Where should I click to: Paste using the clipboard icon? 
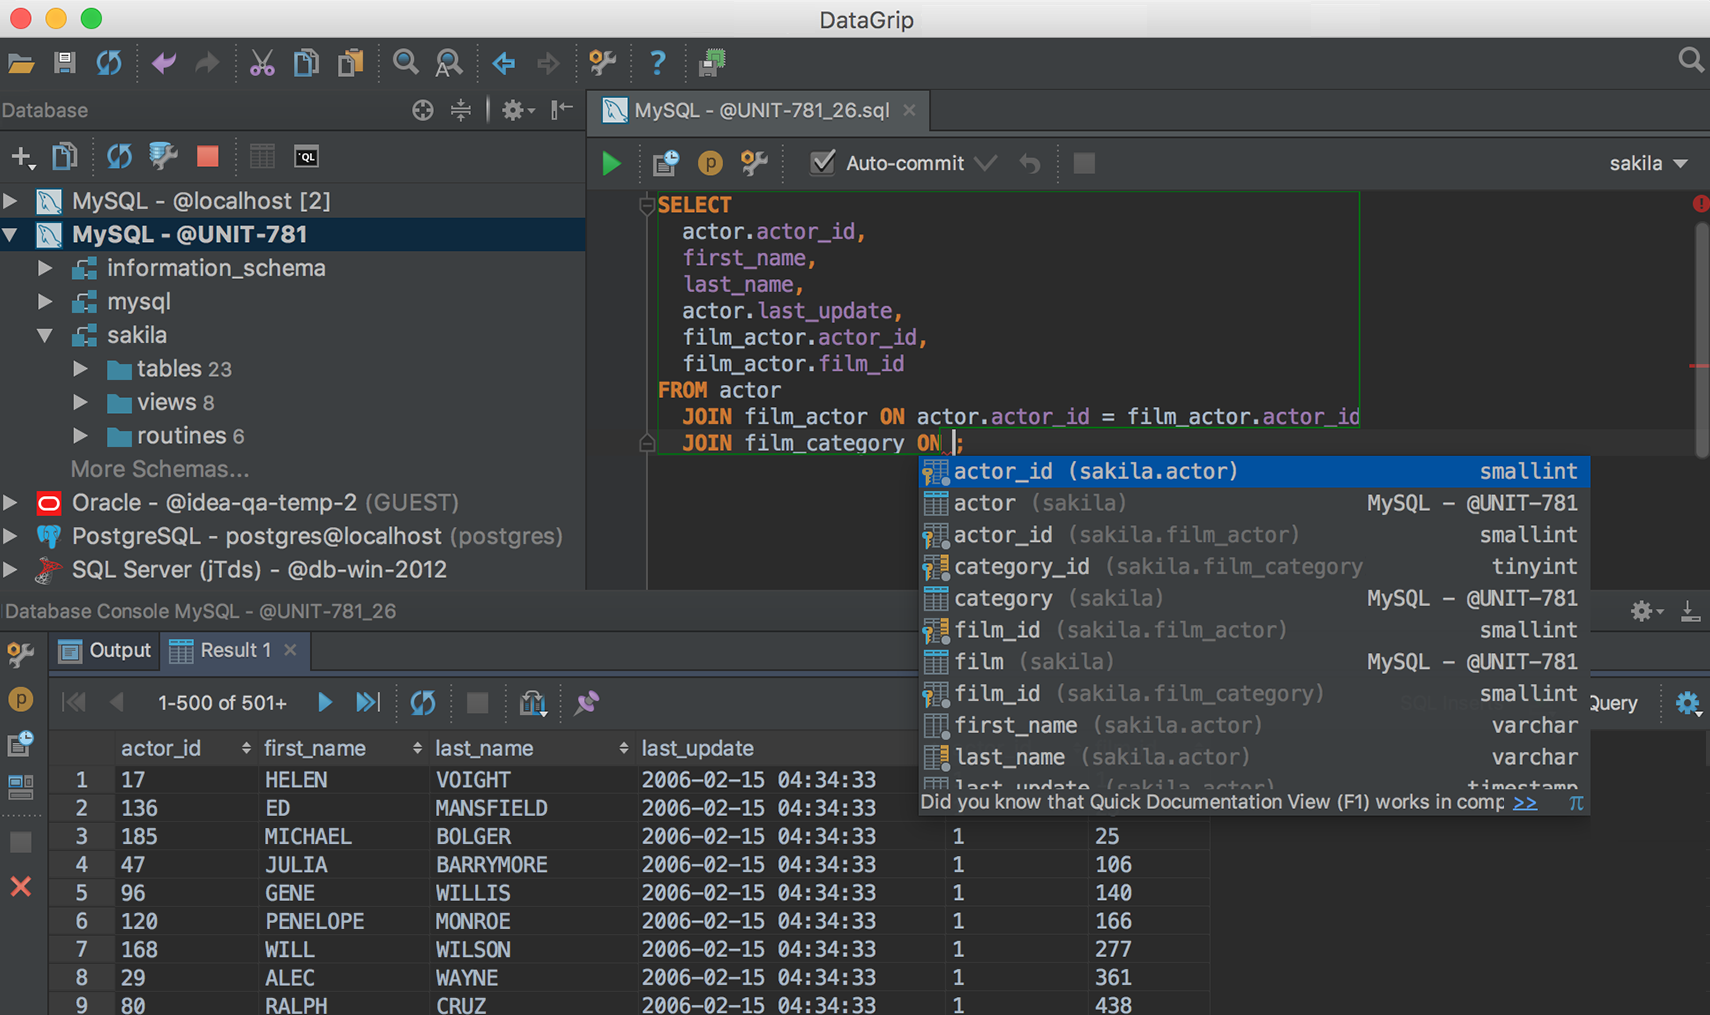point(350,63)
